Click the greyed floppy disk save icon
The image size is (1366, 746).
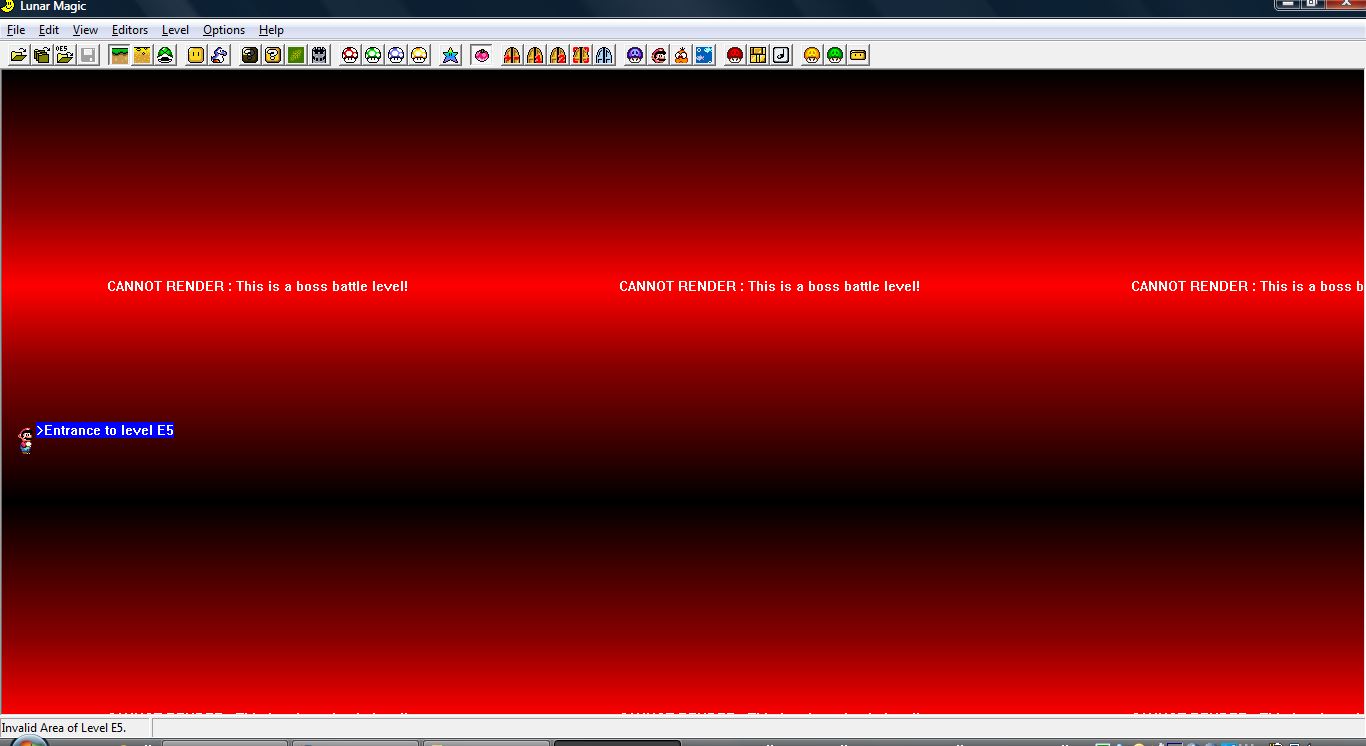88,55
